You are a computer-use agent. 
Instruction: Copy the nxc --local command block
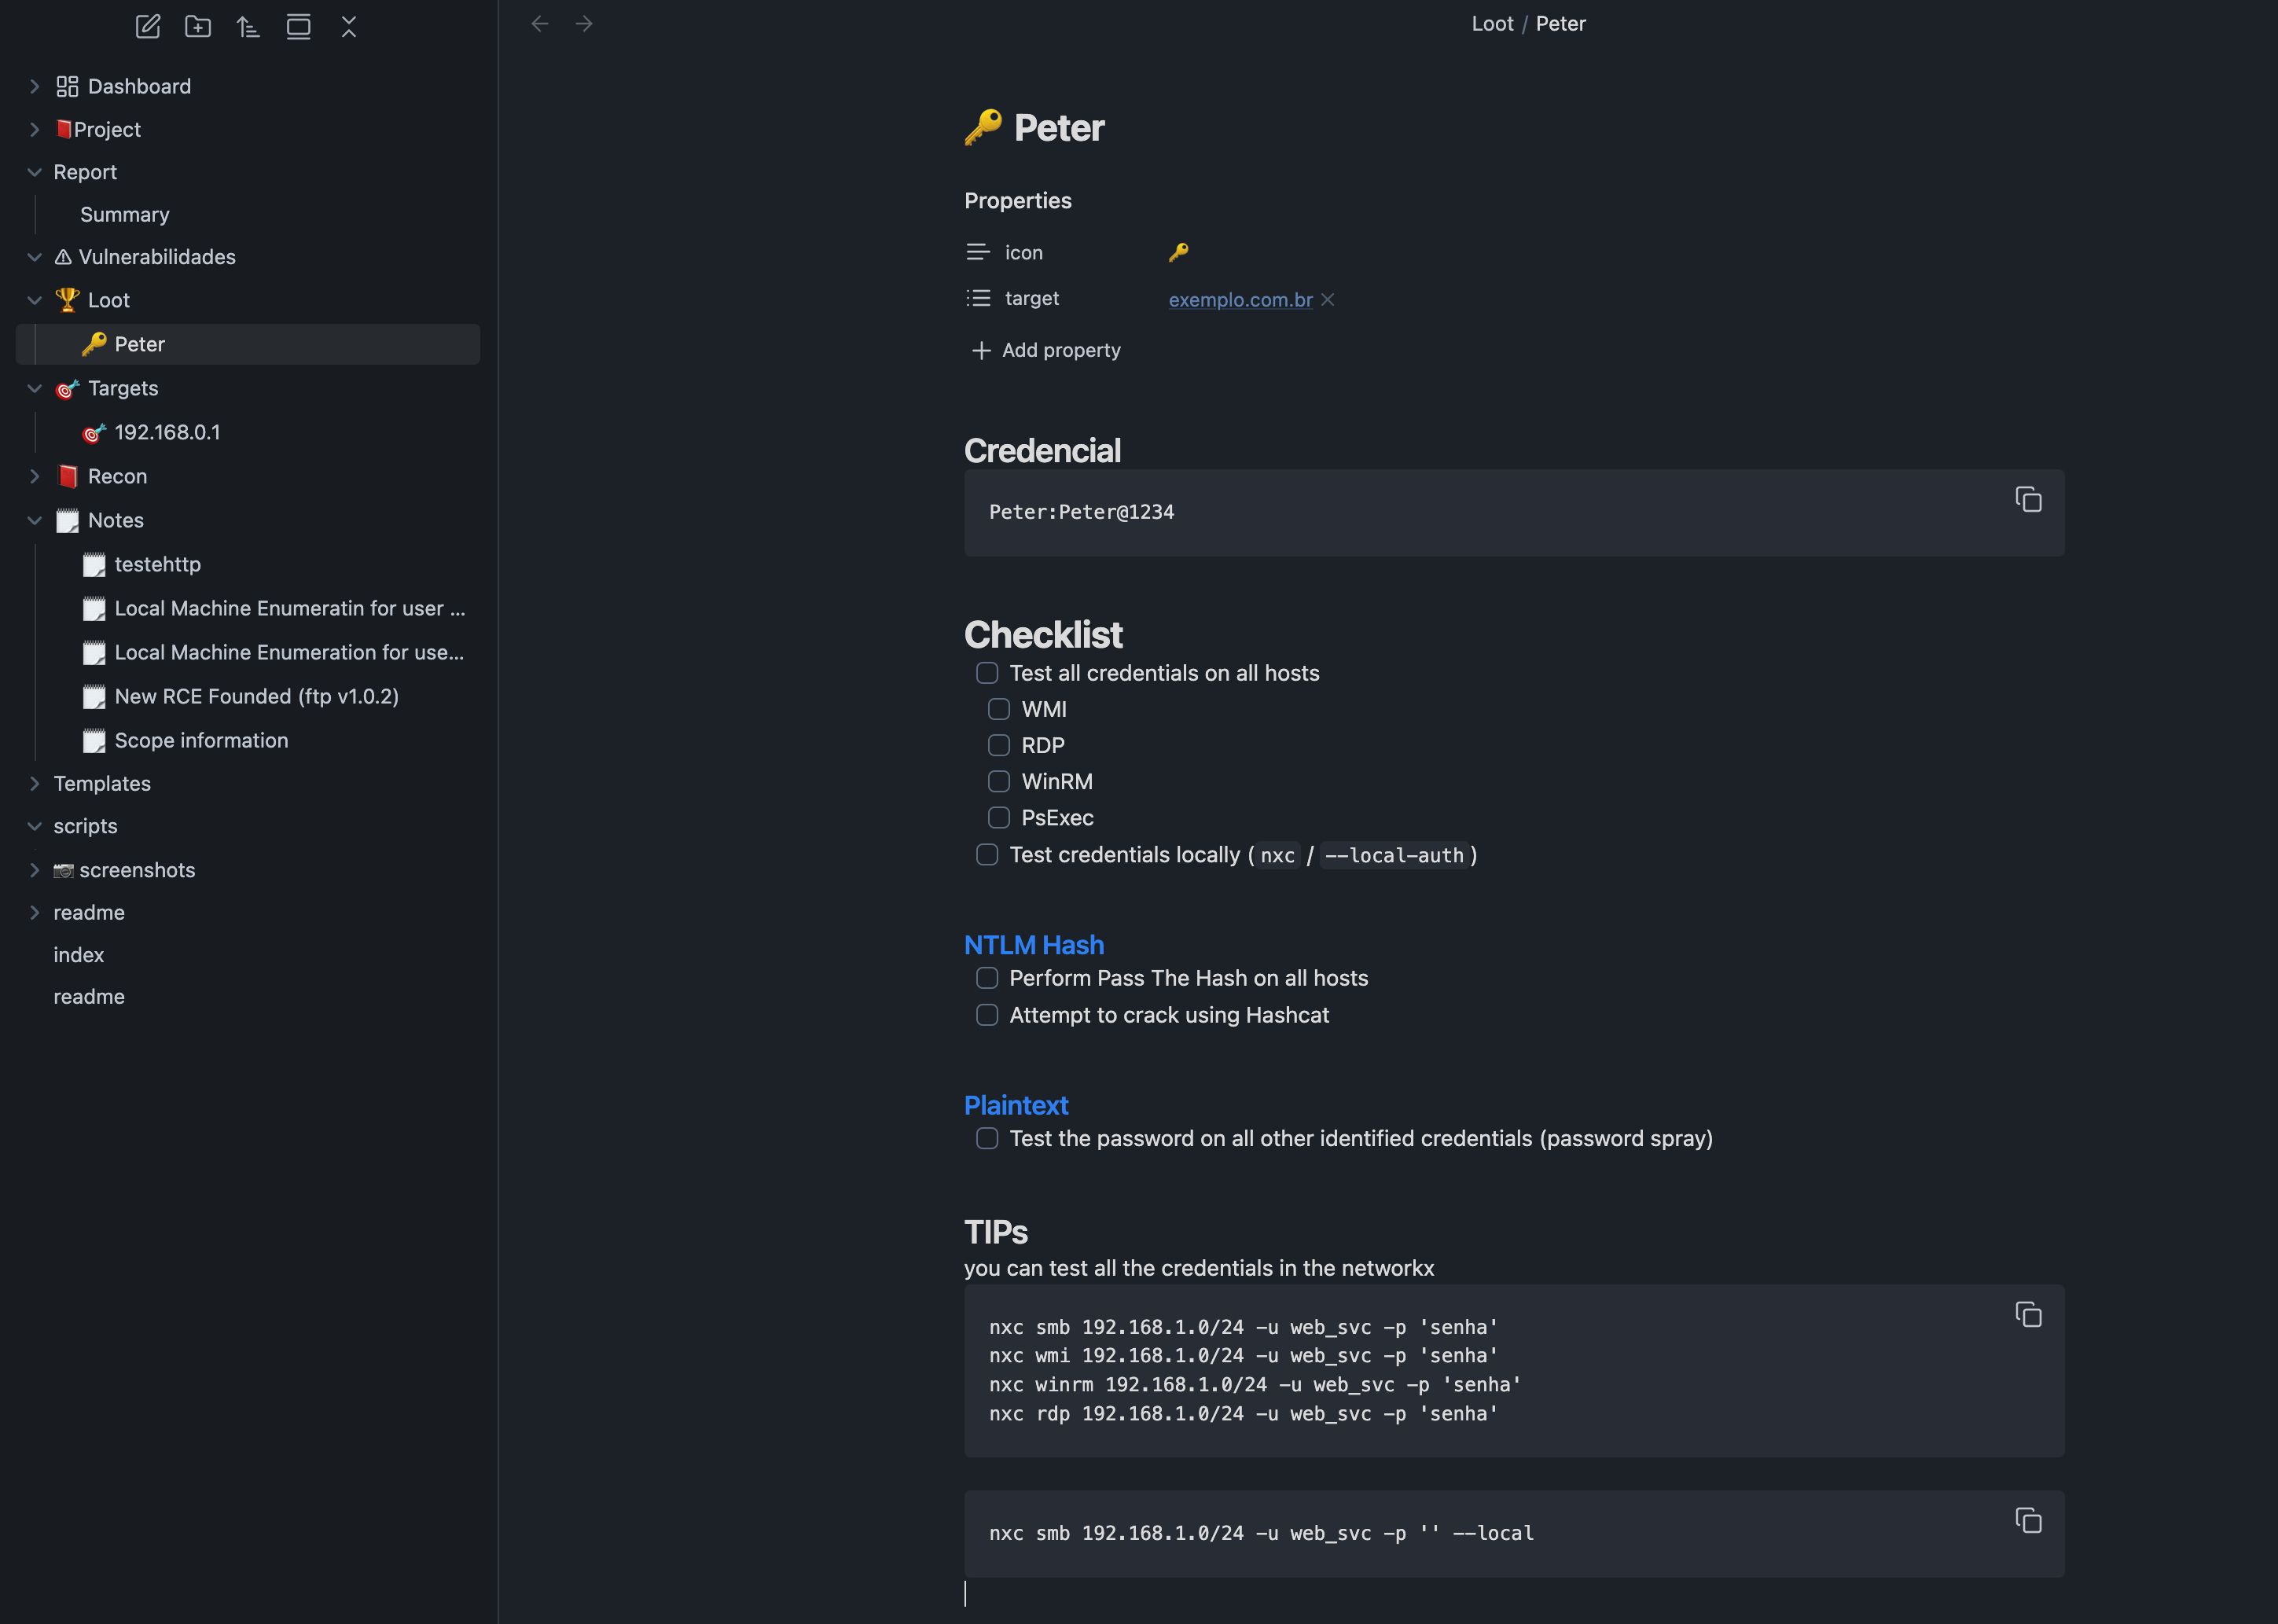click(x=2028, y=1520)
